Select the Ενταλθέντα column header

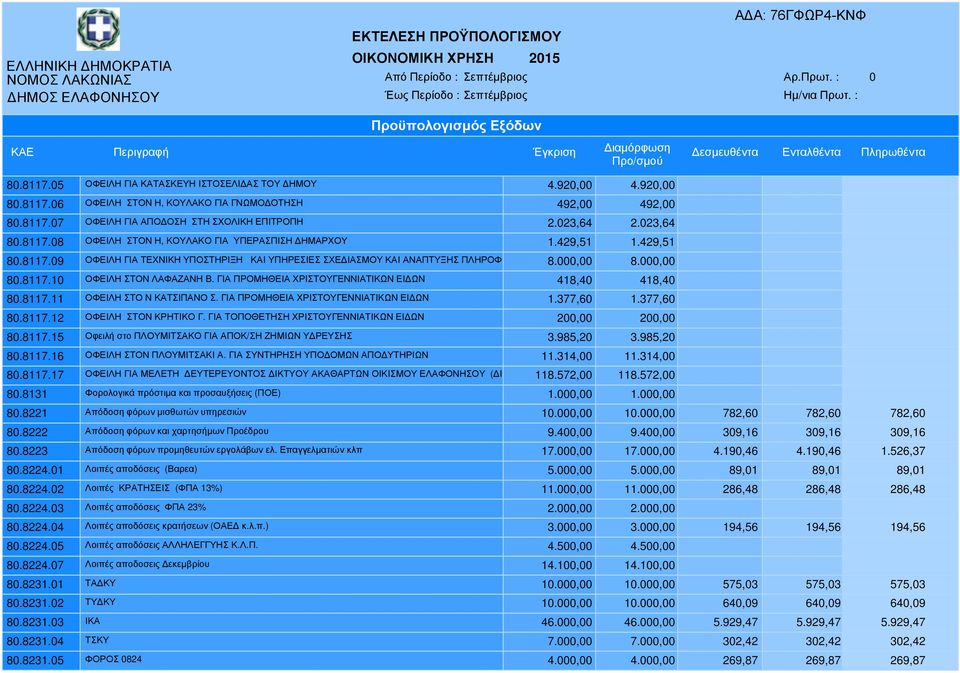pyautogui.click(x=811, y=152)
